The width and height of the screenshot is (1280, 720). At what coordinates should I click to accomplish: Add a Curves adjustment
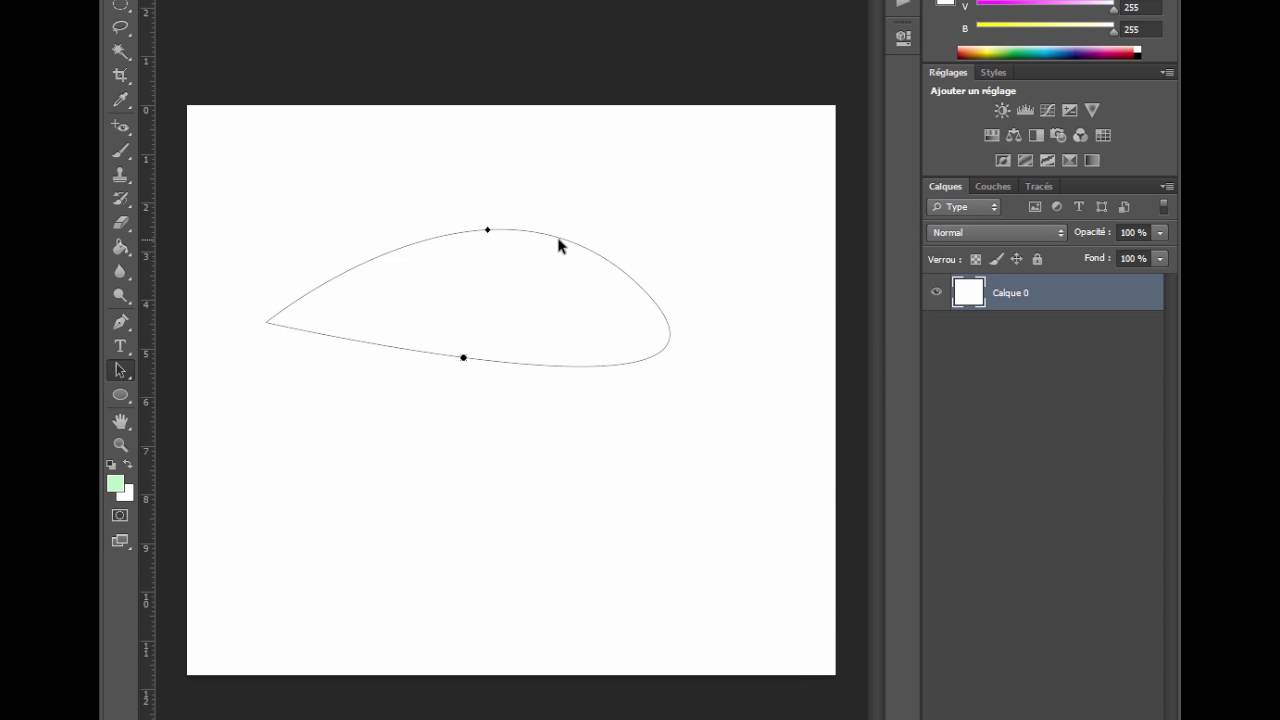(1047, 110)
